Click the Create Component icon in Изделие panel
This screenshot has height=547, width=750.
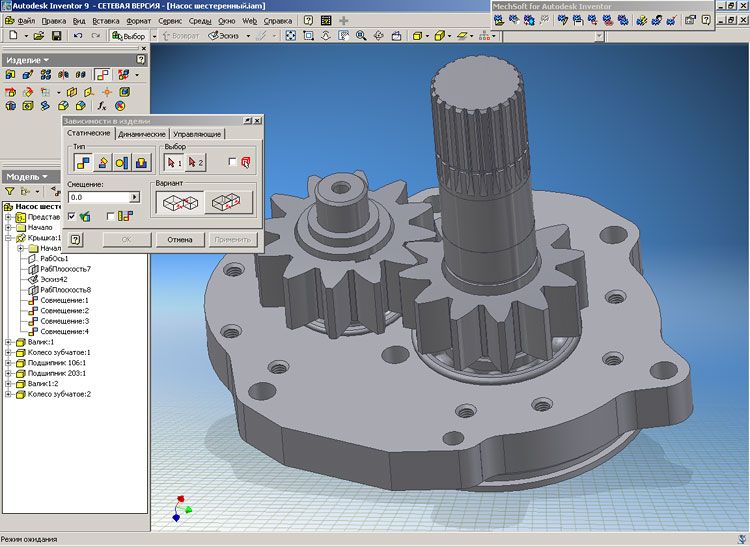click(x=28, y=75)
